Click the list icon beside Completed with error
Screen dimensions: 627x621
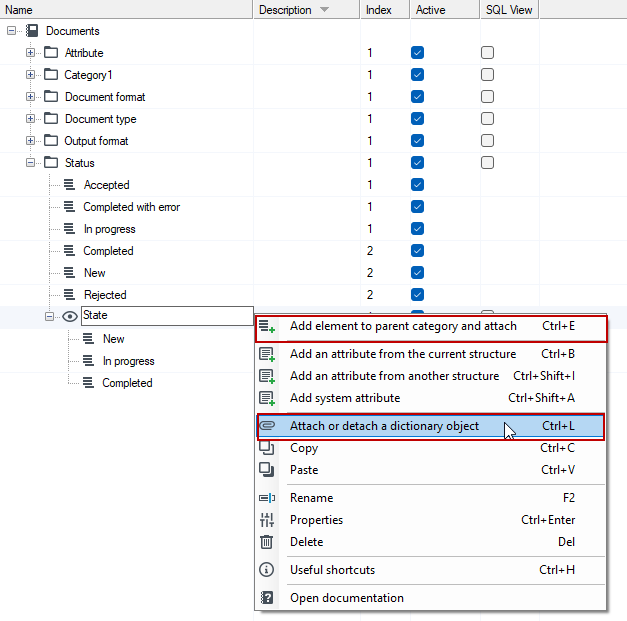click(x=69, y=206)
